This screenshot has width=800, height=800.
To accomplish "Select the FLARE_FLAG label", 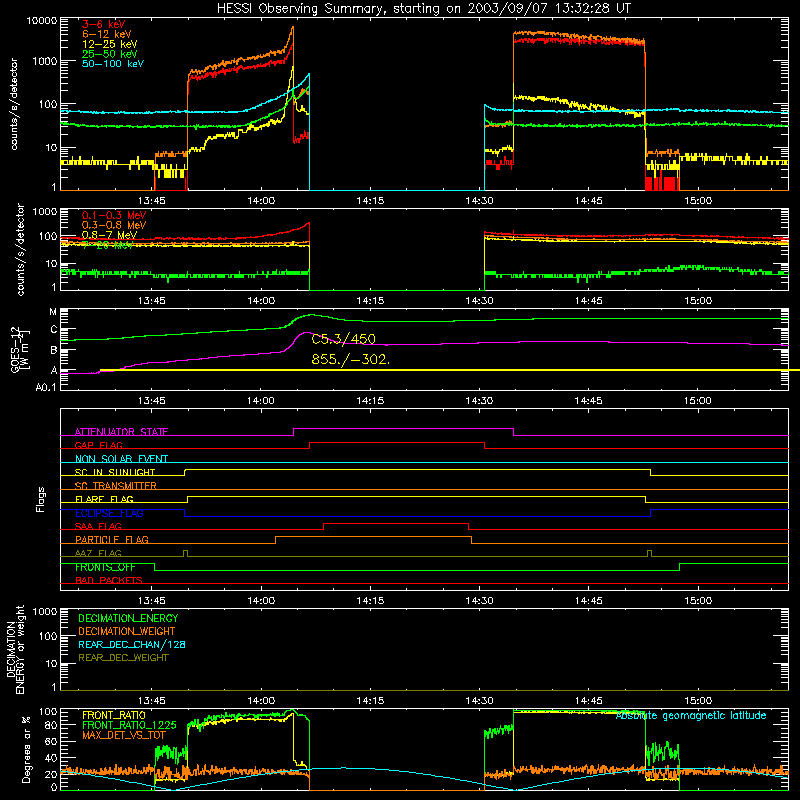I will pos(104,499).
